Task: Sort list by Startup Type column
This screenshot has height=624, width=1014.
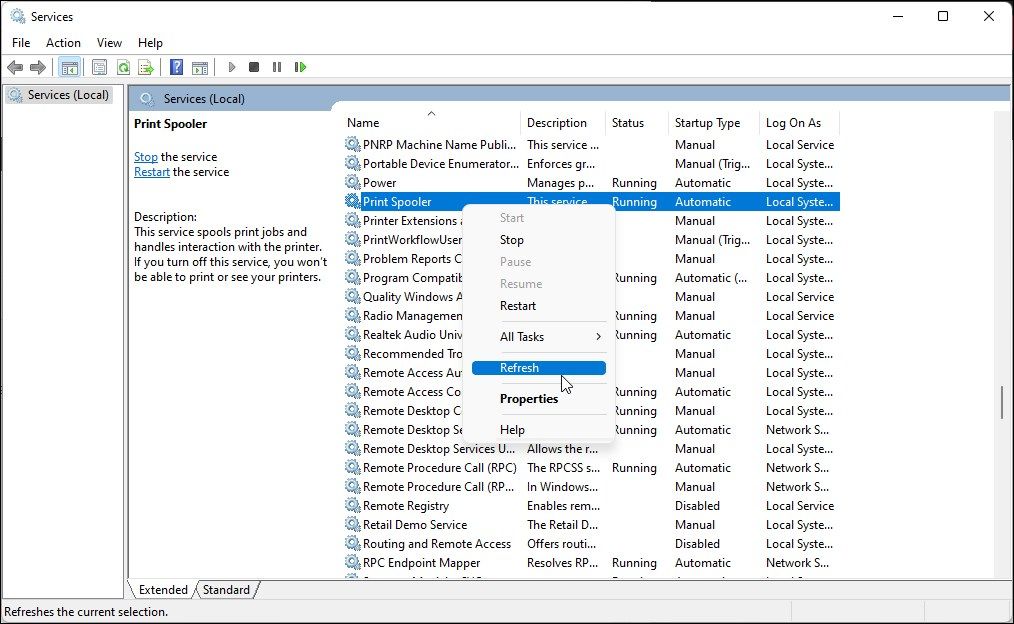Action: click(707, 123)
